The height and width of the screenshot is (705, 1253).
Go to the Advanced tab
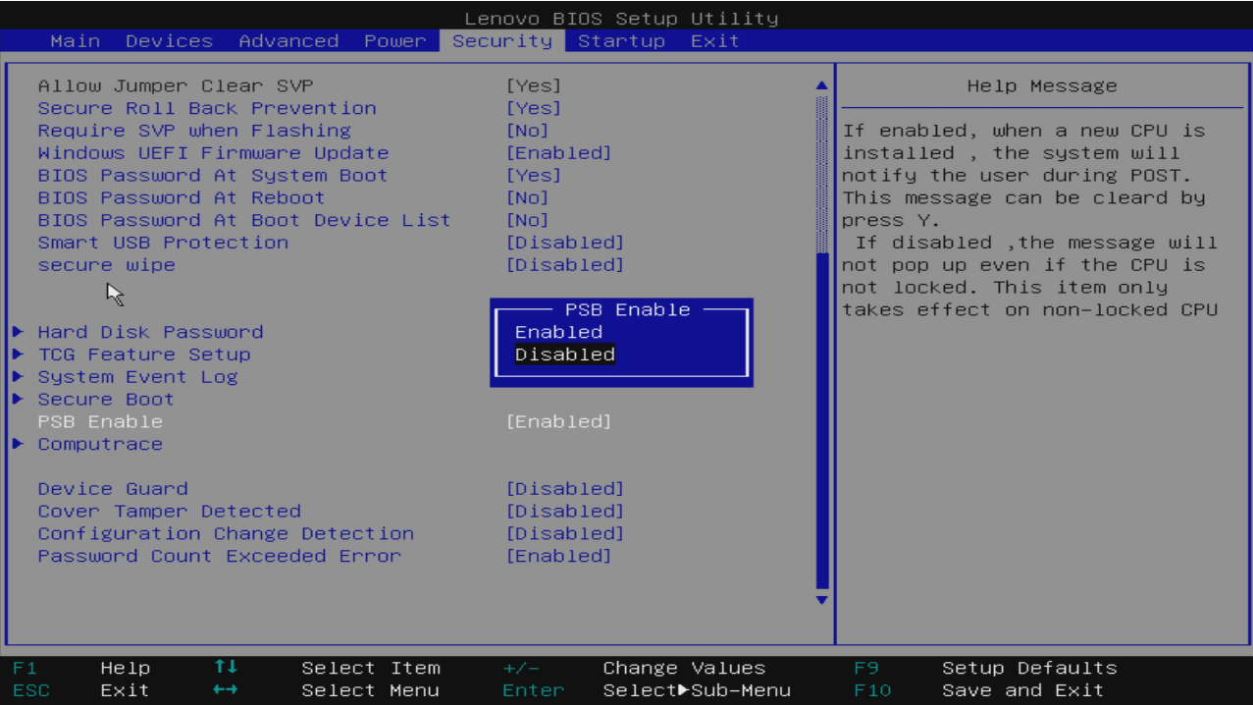point(288,41)
